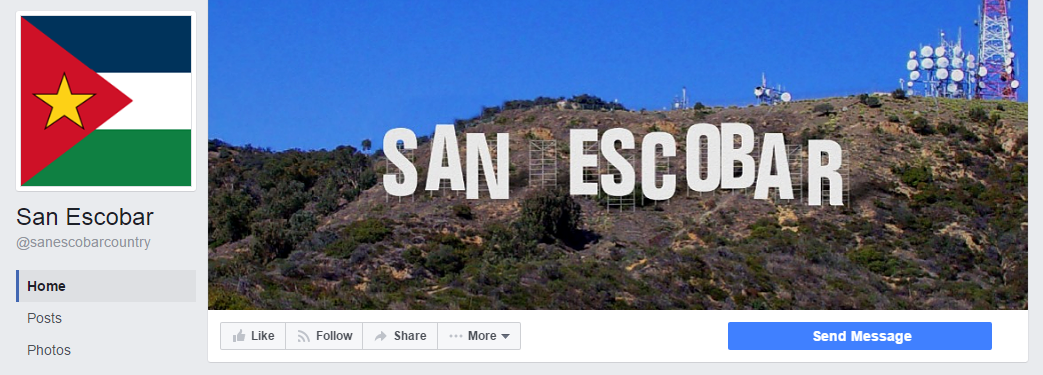Click the RSS feed icon beside Follow
1043x375 pixels.
click(x=303, y=336)
